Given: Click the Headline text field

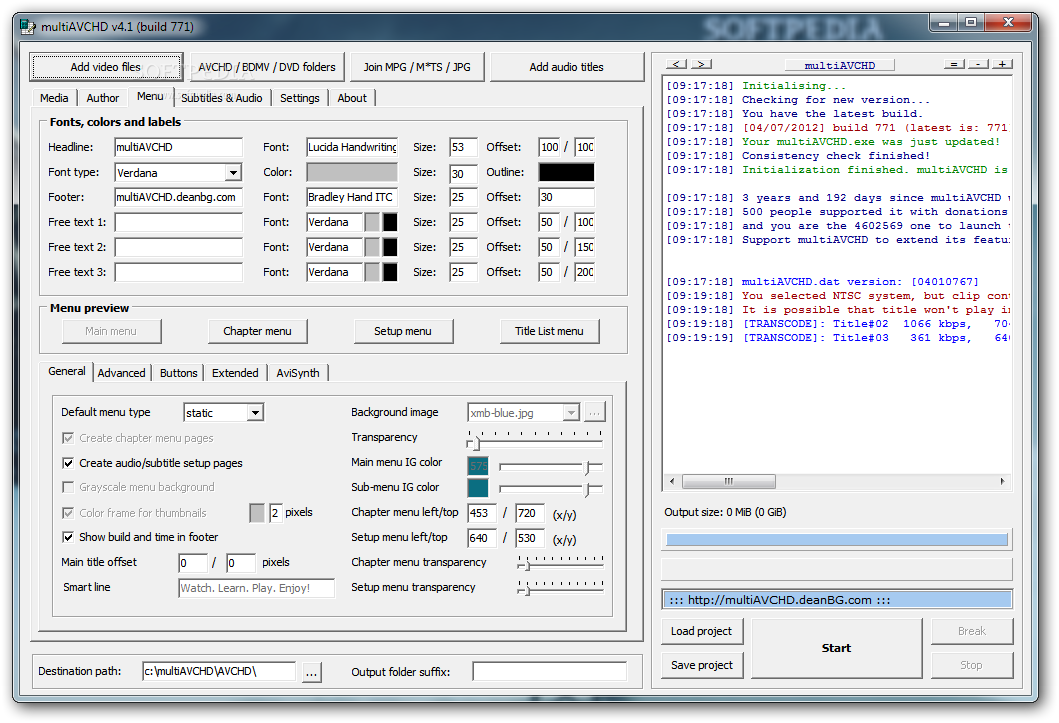Looking at the screenshot, I should [178, 147].
